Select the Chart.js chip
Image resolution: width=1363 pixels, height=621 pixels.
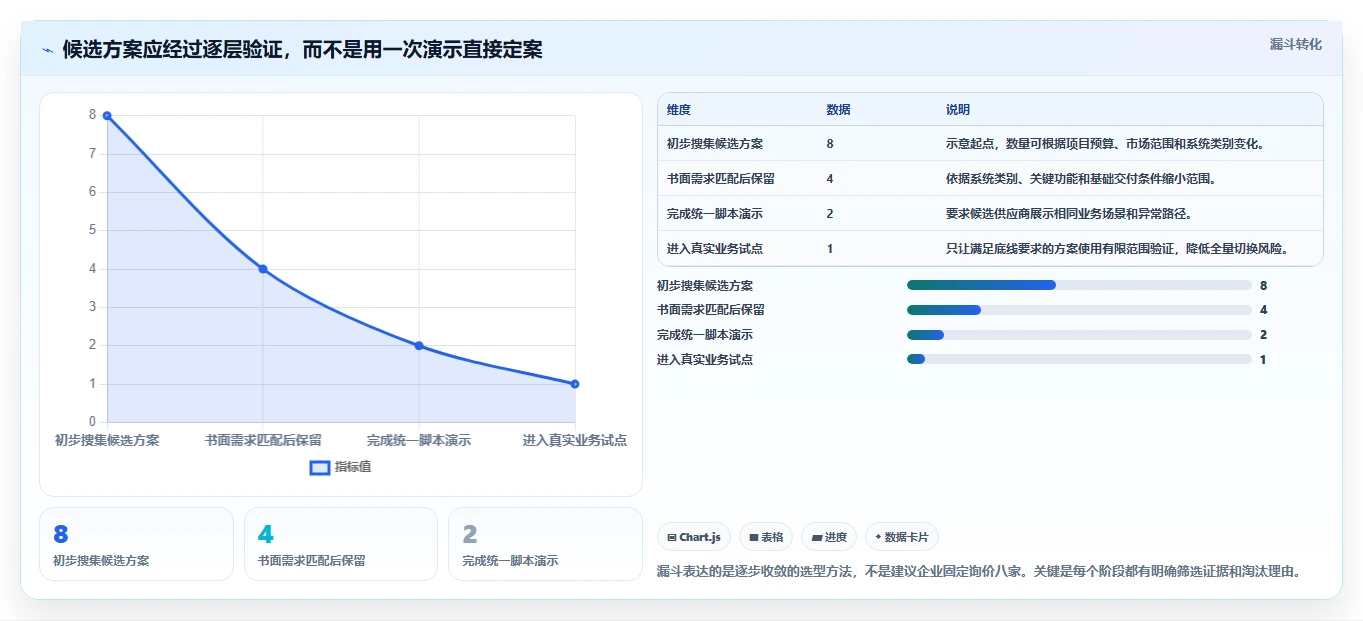click(694, 537)
